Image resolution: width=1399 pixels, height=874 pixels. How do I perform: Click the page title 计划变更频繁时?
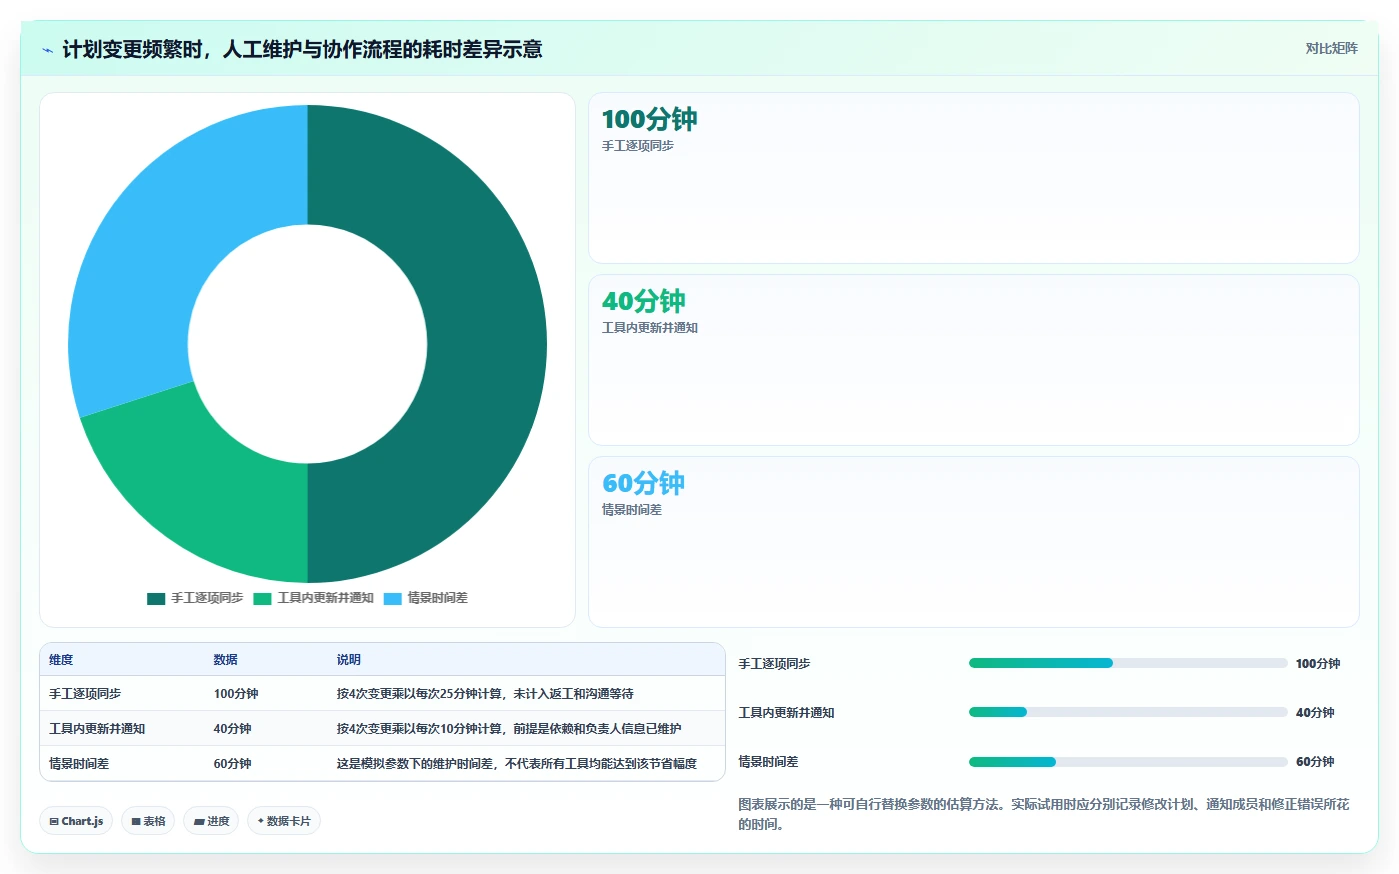(x=302, y=49)
